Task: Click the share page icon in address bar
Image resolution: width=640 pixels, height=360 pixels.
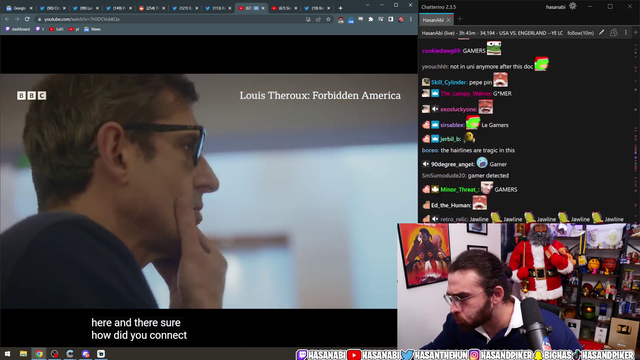Action: point(318,19)
